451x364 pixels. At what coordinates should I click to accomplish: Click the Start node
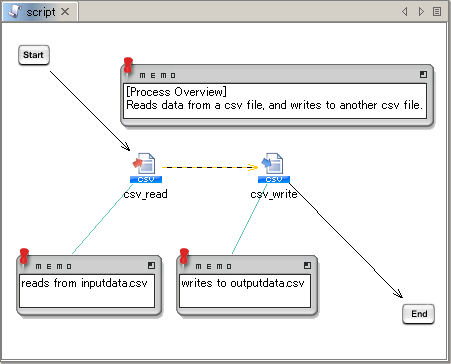click(34, 55)
